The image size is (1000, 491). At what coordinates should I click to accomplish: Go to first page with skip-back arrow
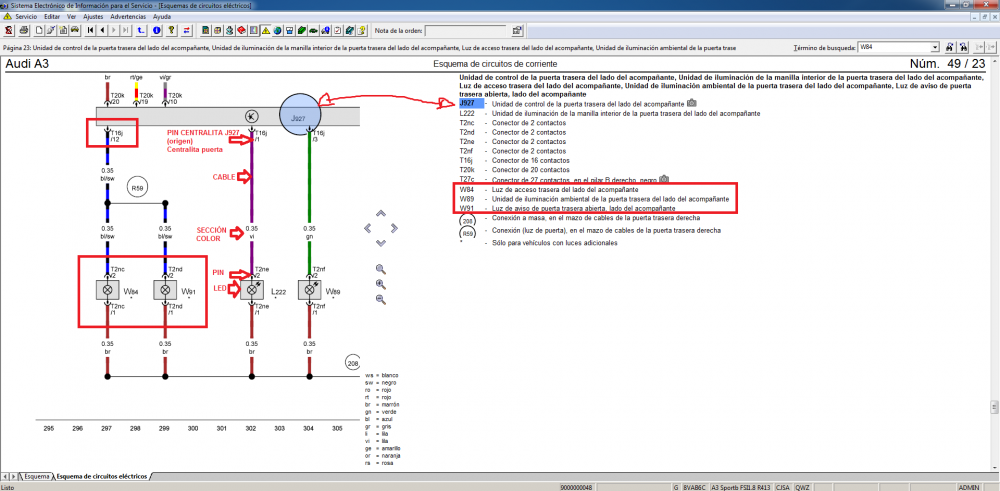click(x=91, y=30)
